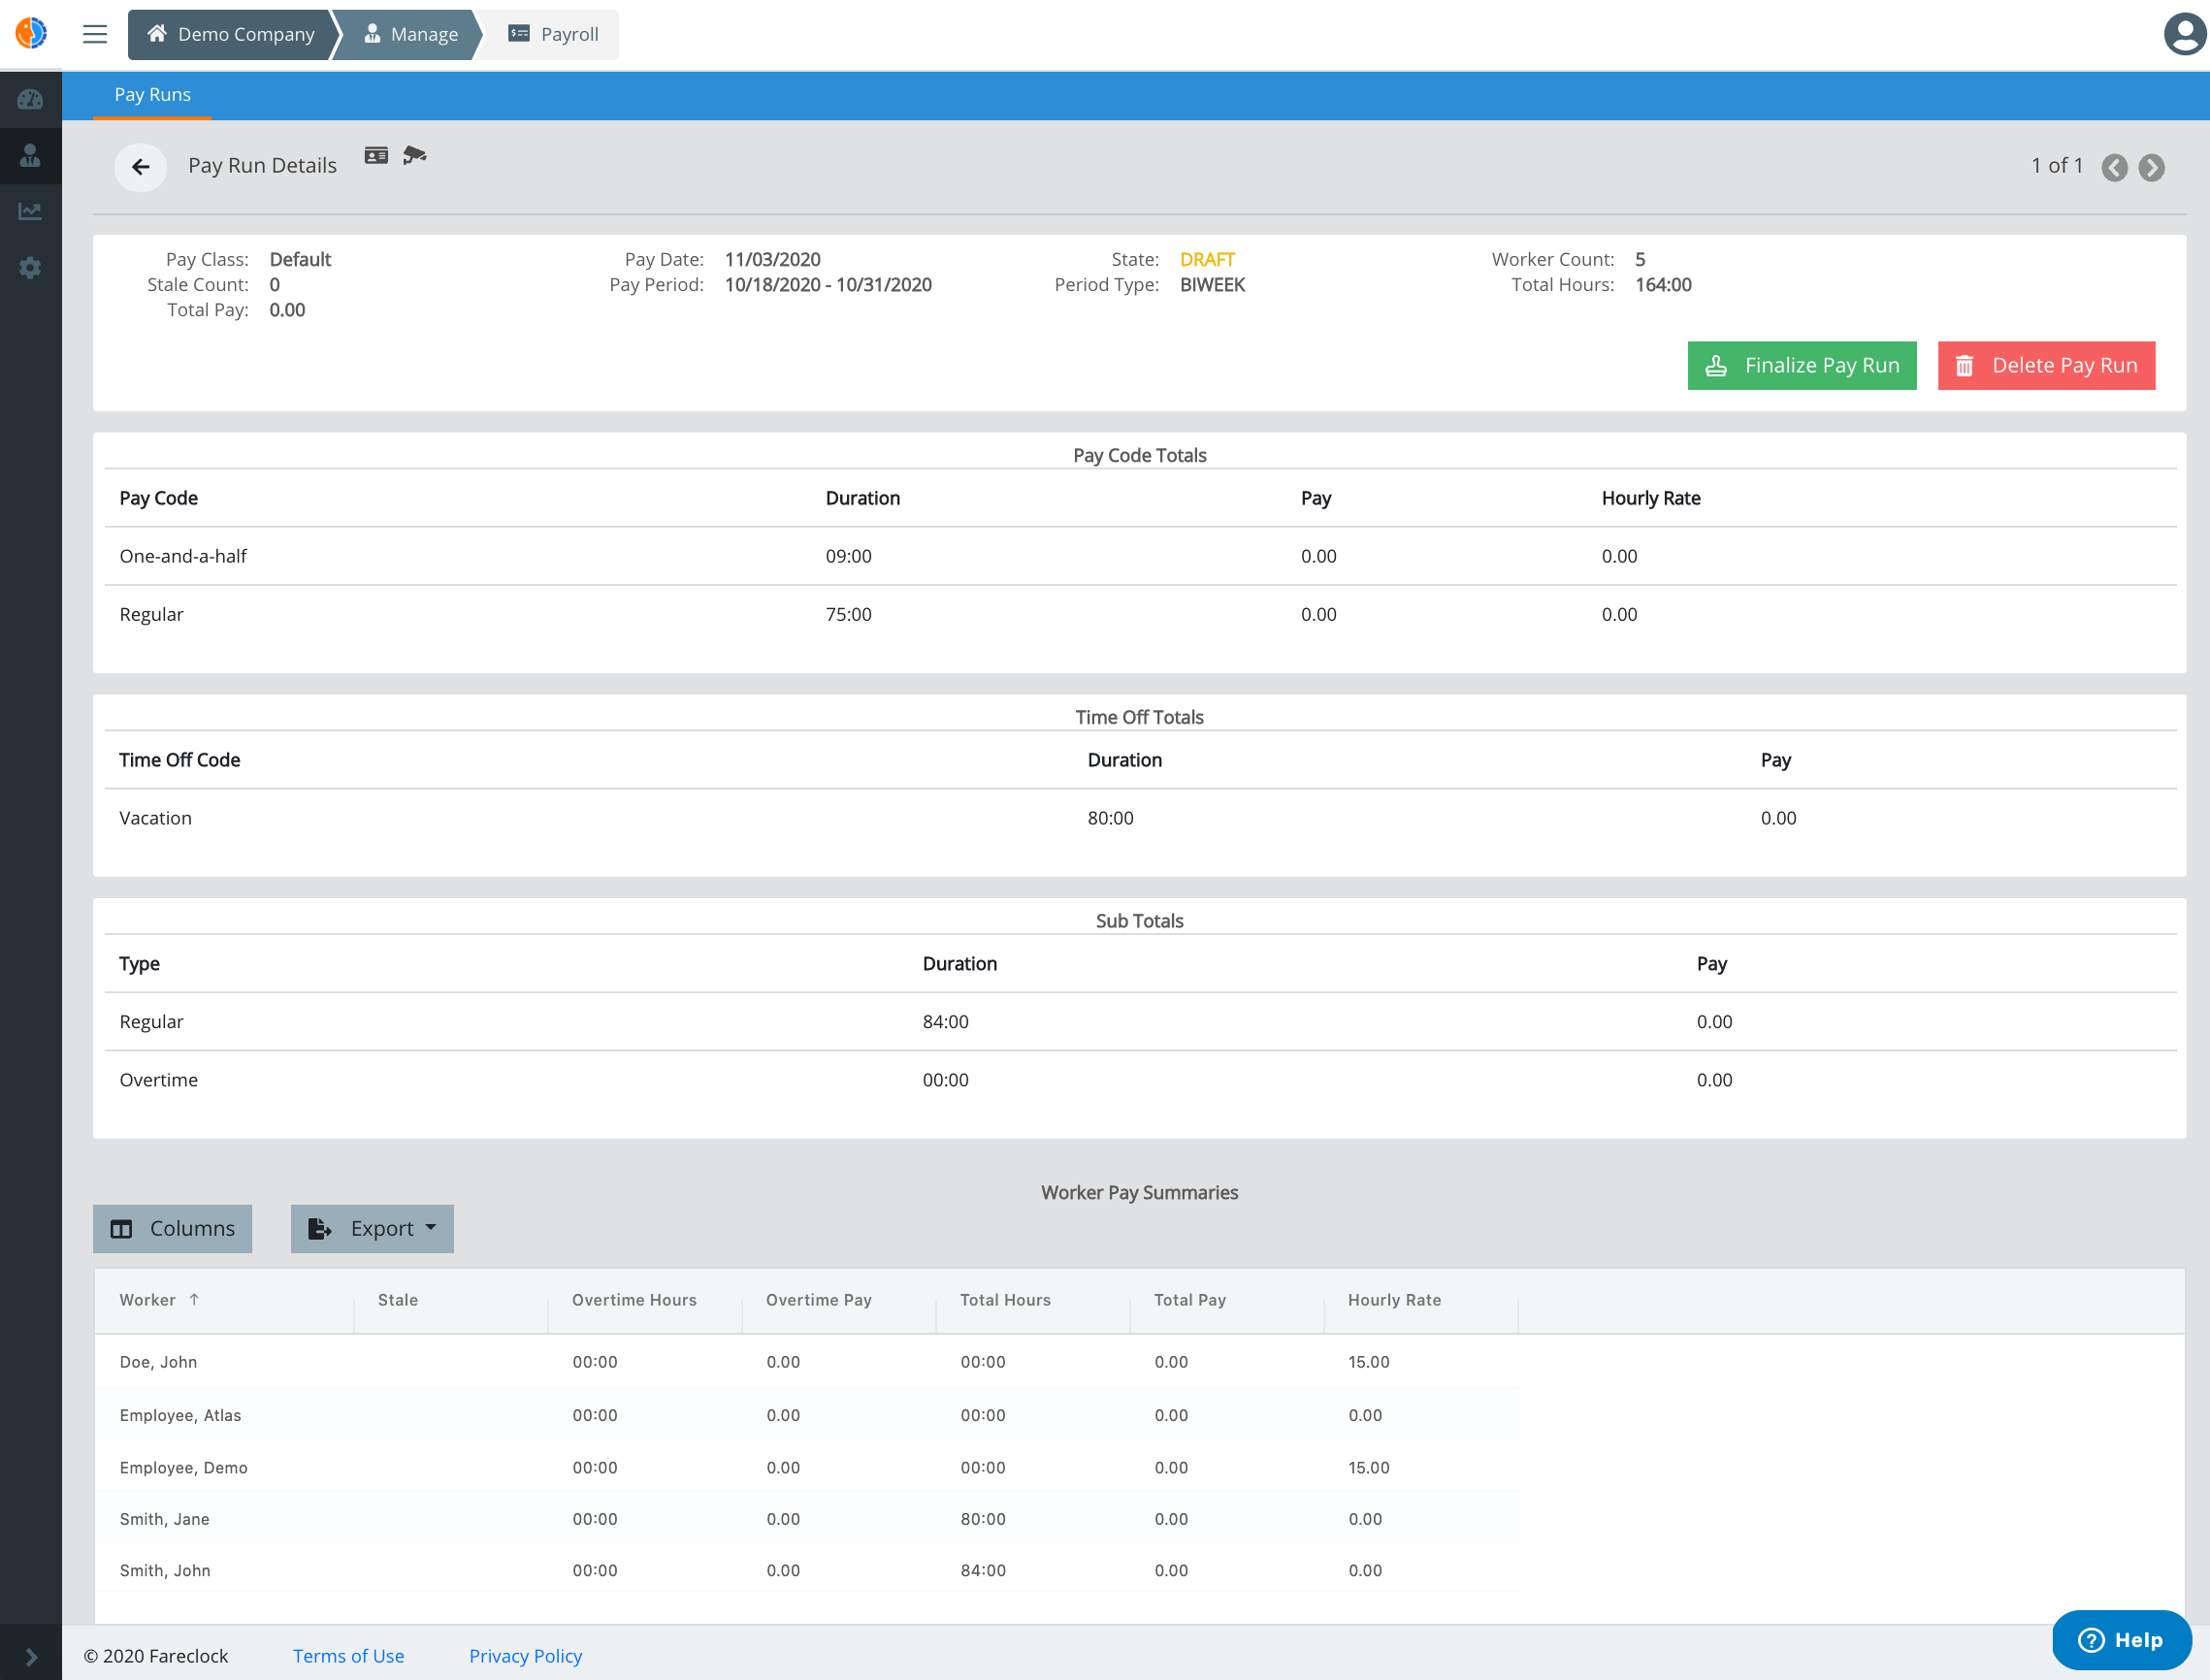Open the settings gear sidebar icon
The height and width of the screenshot is (1680, 2210).
30,267
